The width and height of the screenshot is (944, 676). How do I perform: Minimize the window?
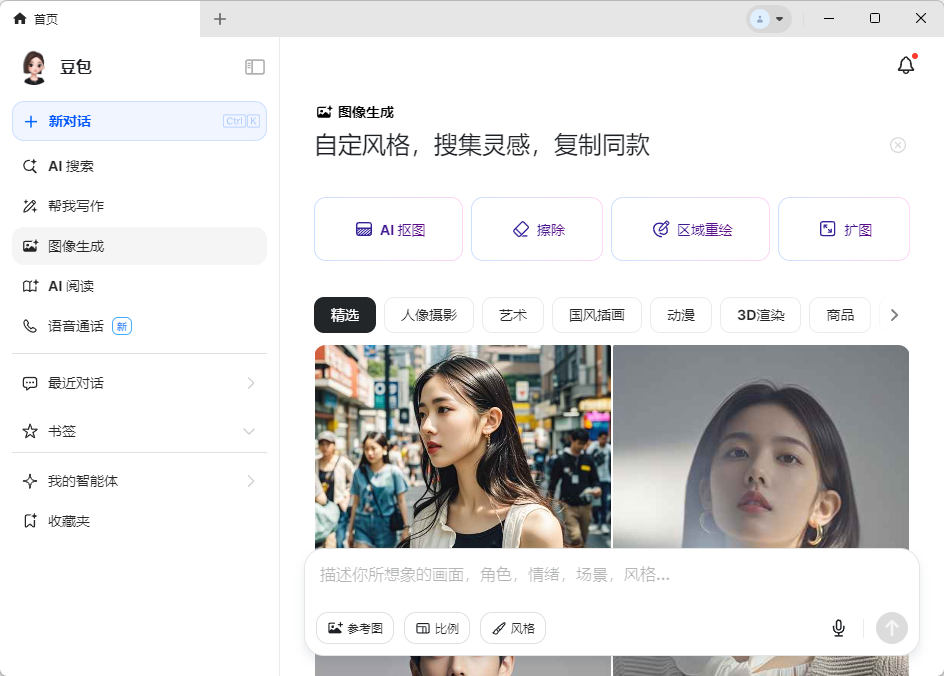[x=829, y=19]
